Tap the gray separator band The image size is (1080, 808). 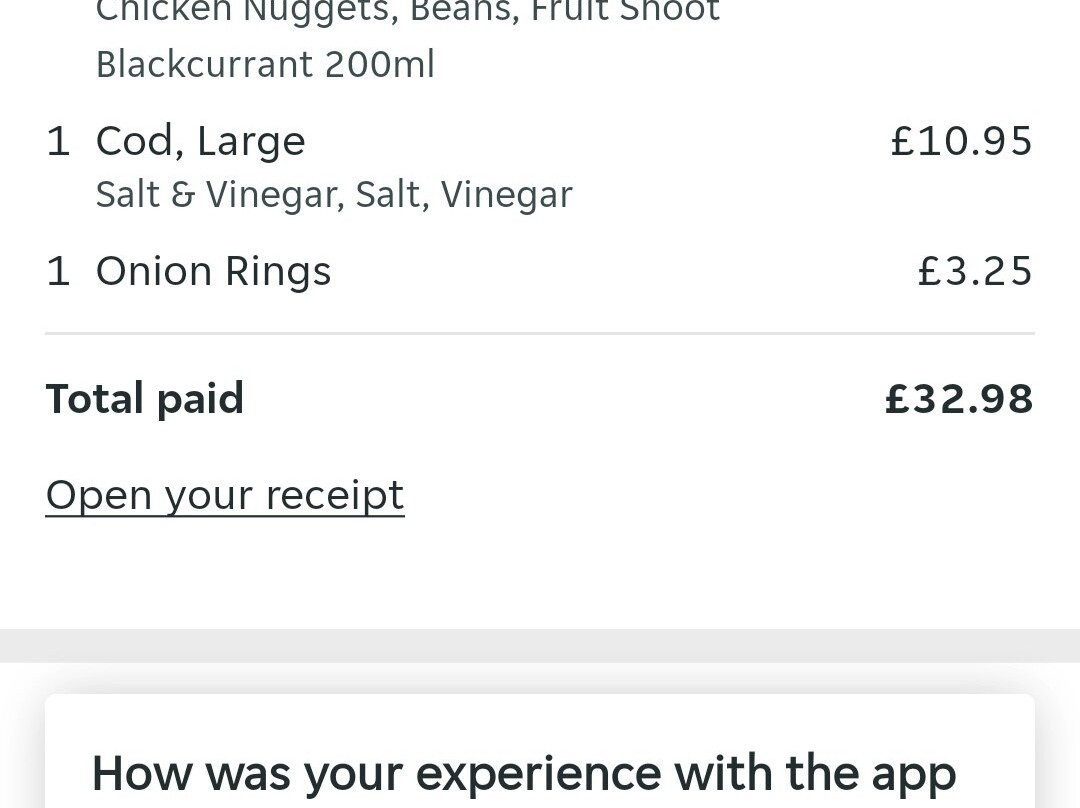tap(540, 645)
